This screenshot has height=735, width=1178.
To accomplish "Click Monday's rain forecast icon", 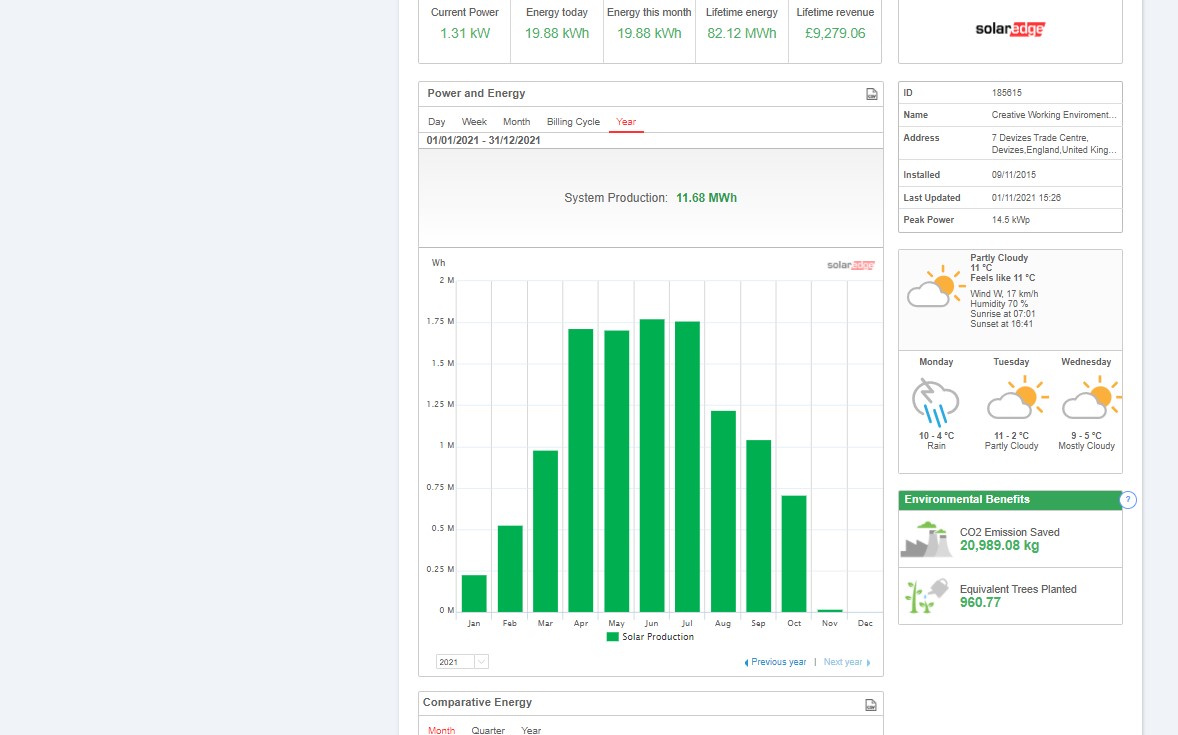I will 935,401.
